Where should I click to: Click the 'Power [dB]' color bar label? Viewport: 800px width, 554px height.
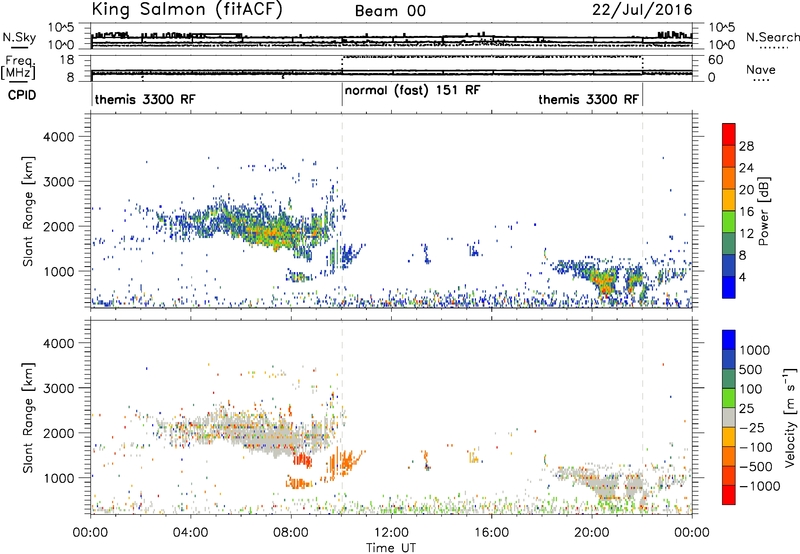(763, 211)
